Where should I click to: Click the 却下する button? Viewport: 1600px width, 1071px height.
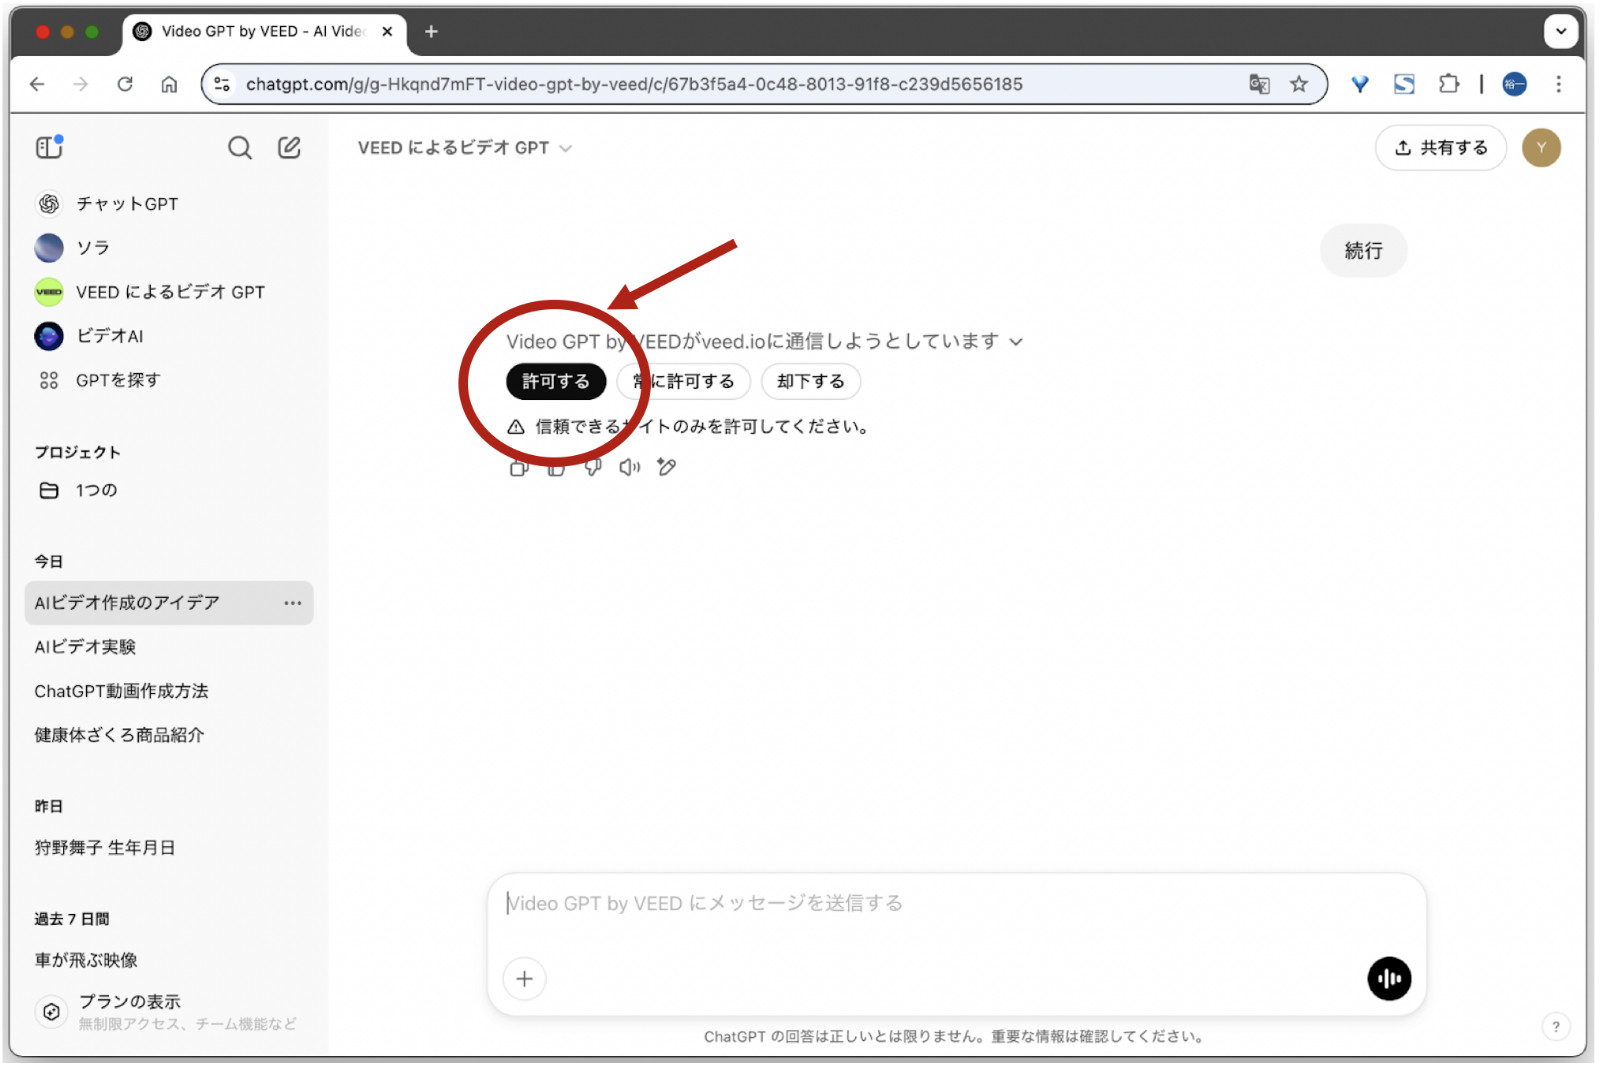tap(811, 381)
